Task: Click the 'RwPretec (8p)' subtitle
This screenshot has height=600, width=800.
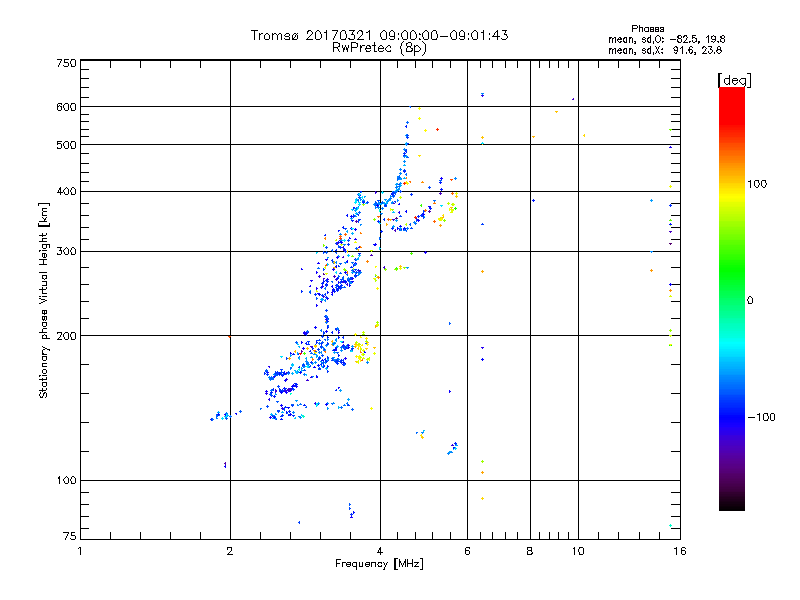Action: pyautogui.click(x=379, y=48)
